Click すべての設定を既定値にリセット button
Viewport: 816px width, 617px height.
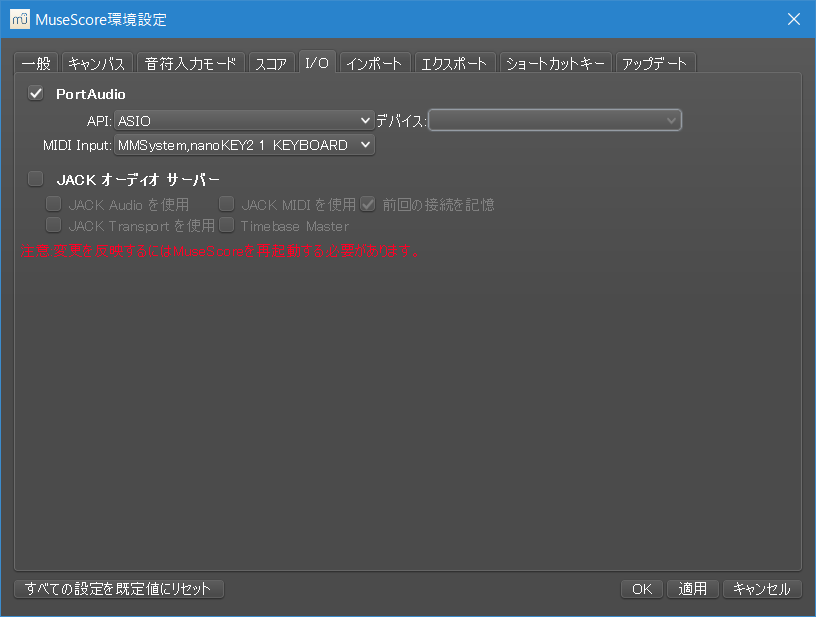[x=119, y=589]
